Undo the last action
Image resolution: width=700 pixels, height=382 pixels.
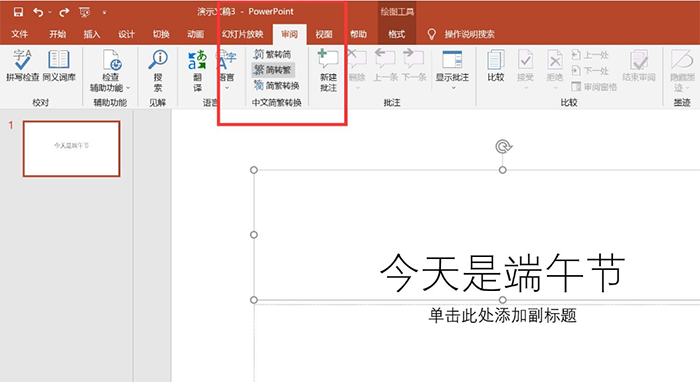tap(38, 12)
